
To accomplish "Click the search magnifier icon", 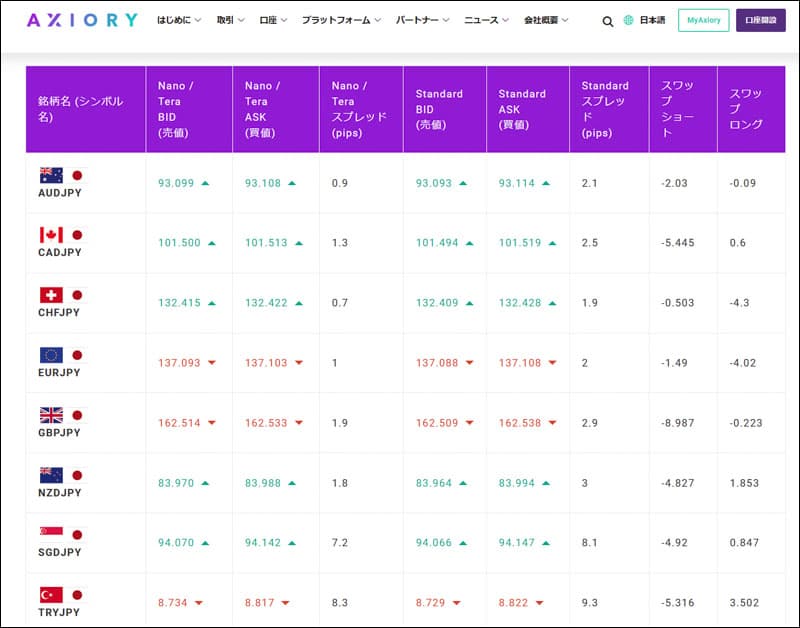I will [607, 19].
